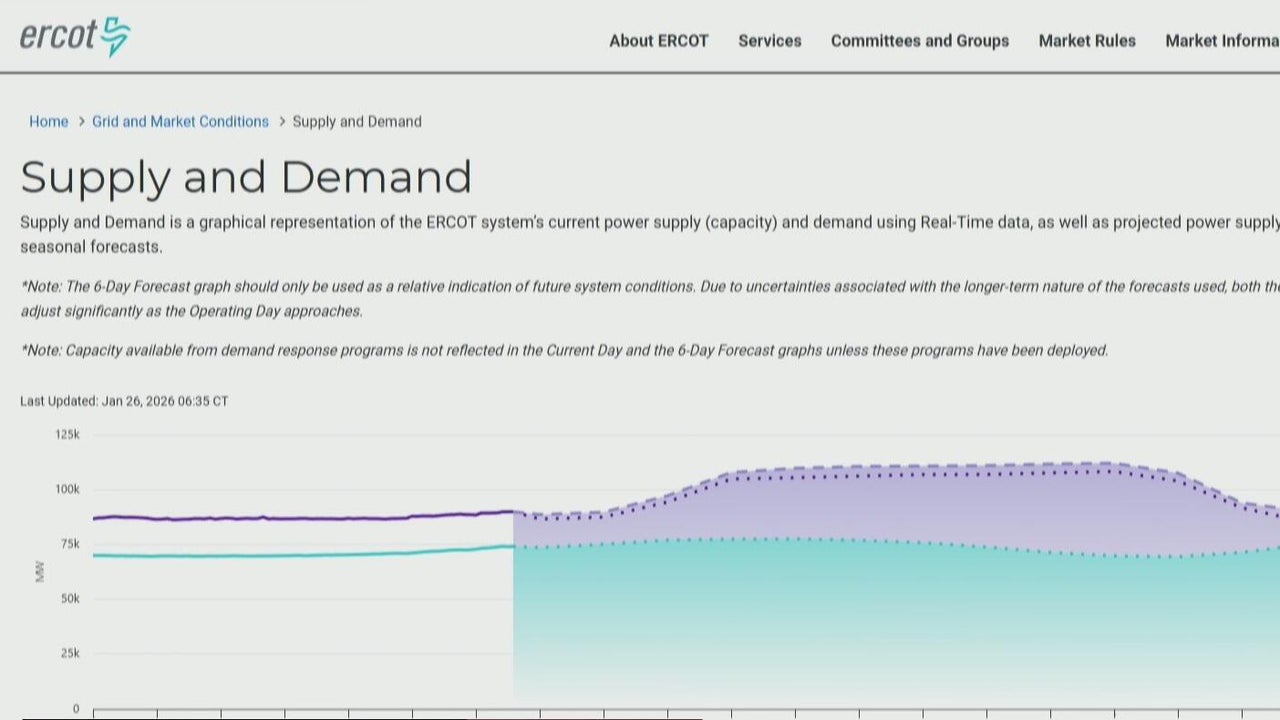
Task: Click the breadcrumb chevron right after Home
Action: pyautogui.click(x=81, y=122)
